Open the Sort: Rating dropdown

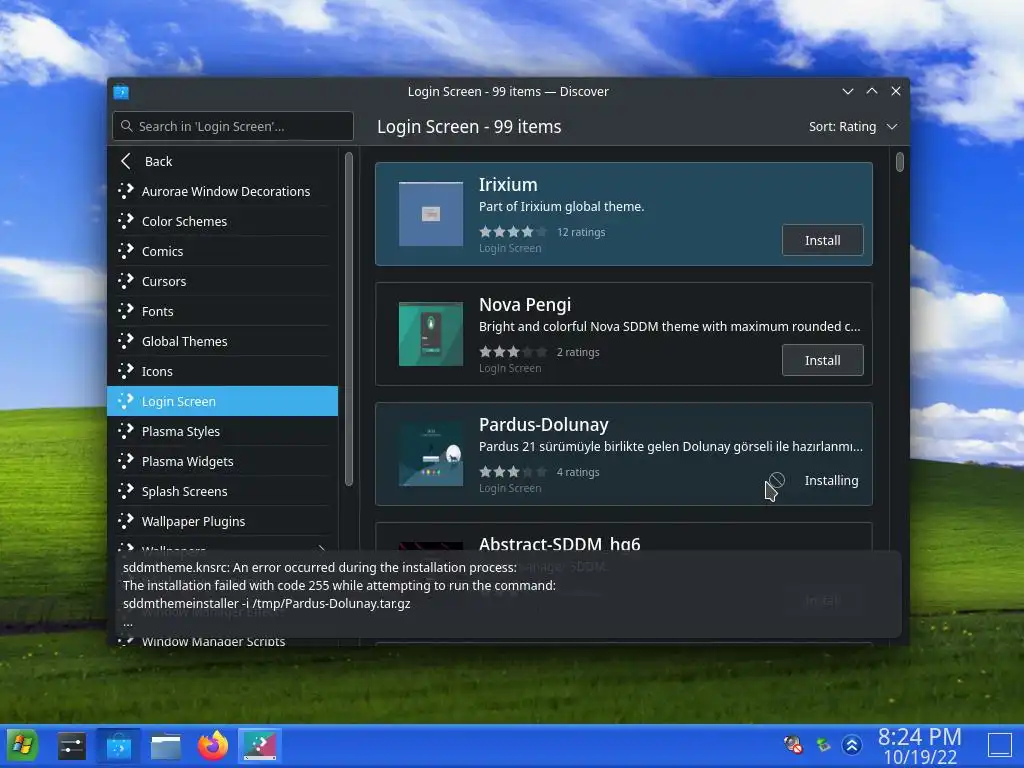[853, 127]
